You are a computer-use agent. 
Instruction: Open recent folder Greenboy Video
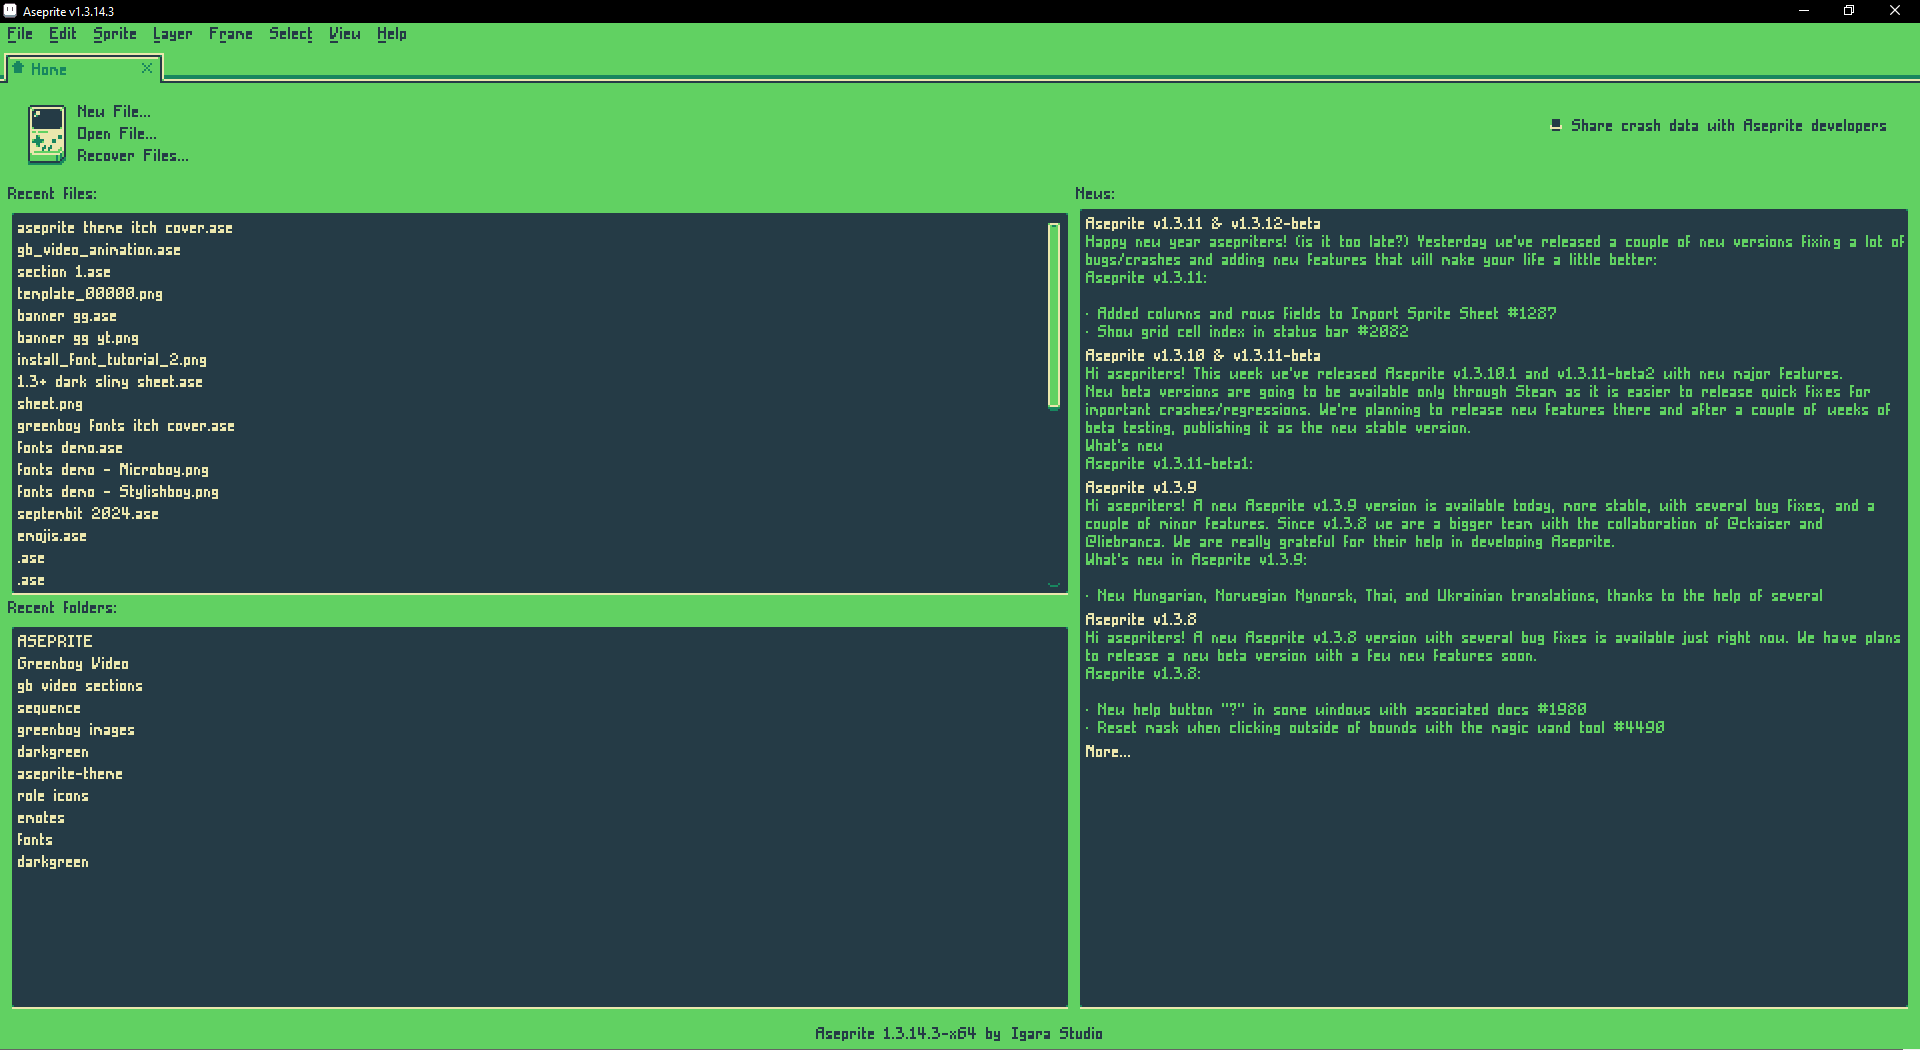[x=73, y=664]
